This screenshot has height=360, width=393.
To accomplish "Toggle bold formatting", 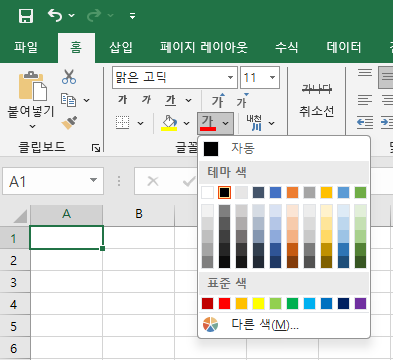I will click(123, 100).
